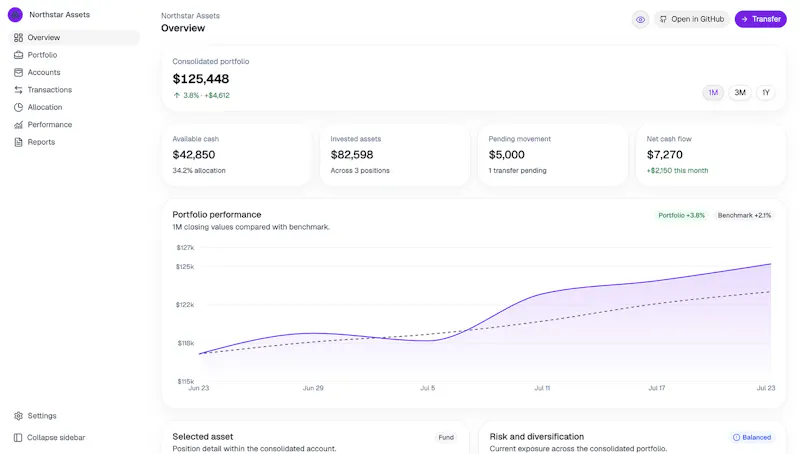Toggle value visibility with the eye button
The height and width of the screenshot is (454, 800).
click(640, 19)
